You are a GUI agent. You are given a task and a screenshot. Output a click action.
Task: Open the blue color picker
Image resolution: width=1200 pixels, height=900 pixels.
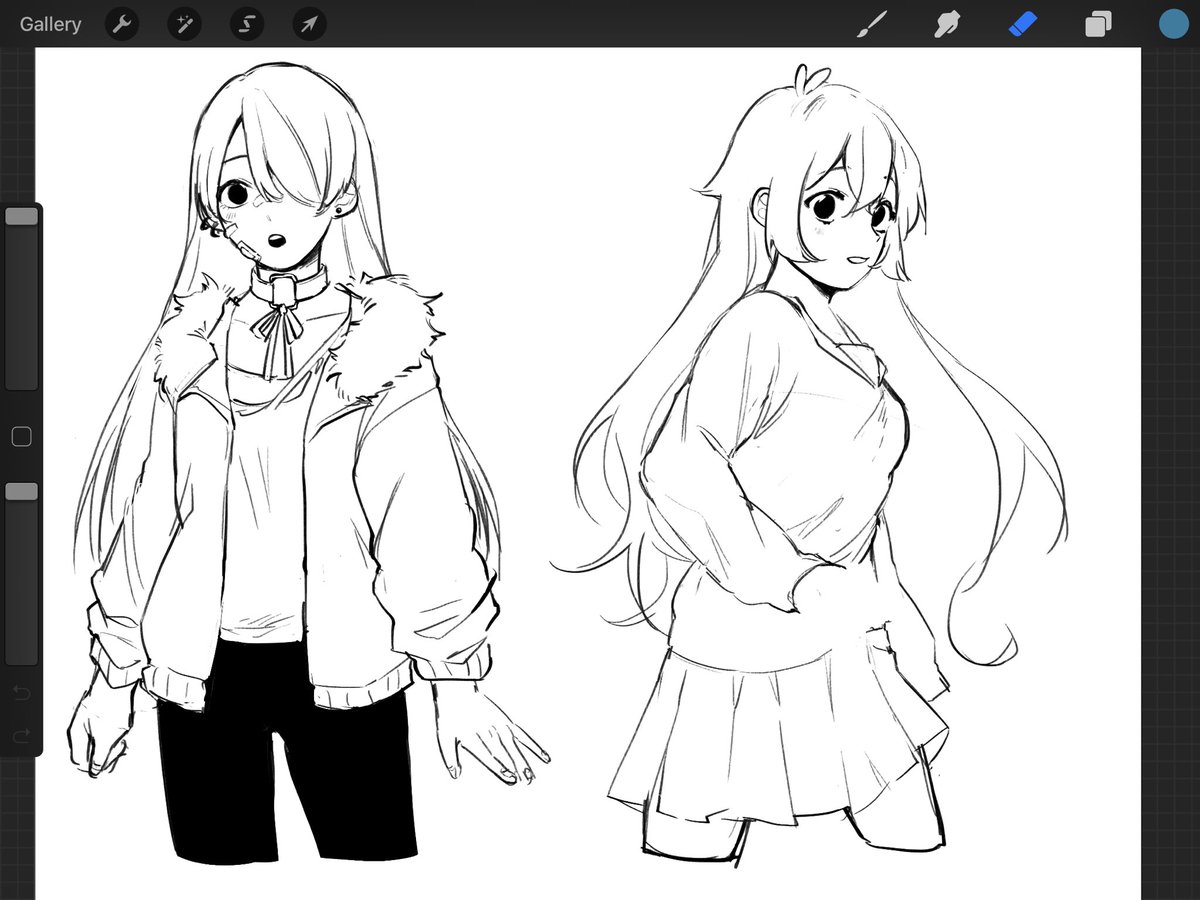1173,24
